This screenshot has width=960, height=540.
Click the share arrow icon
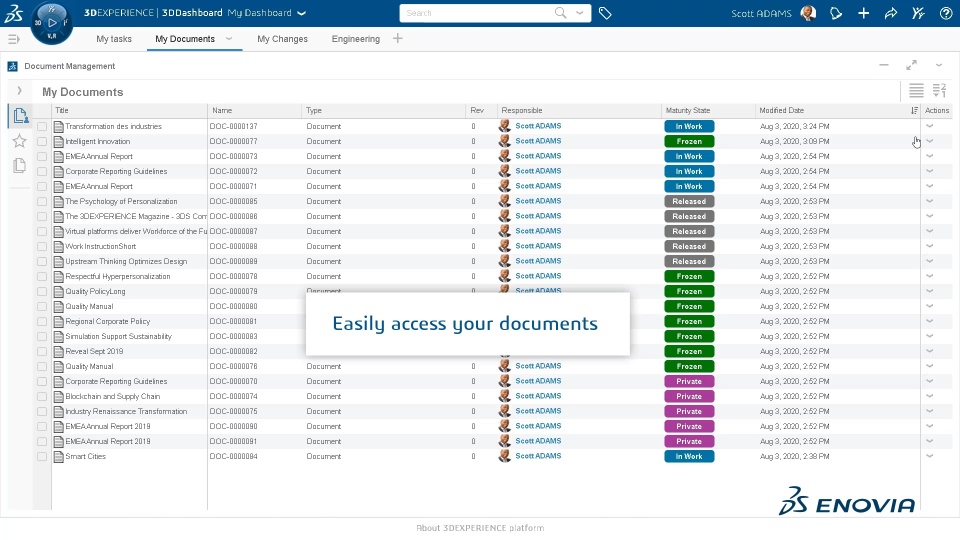(x=891, y=13)
